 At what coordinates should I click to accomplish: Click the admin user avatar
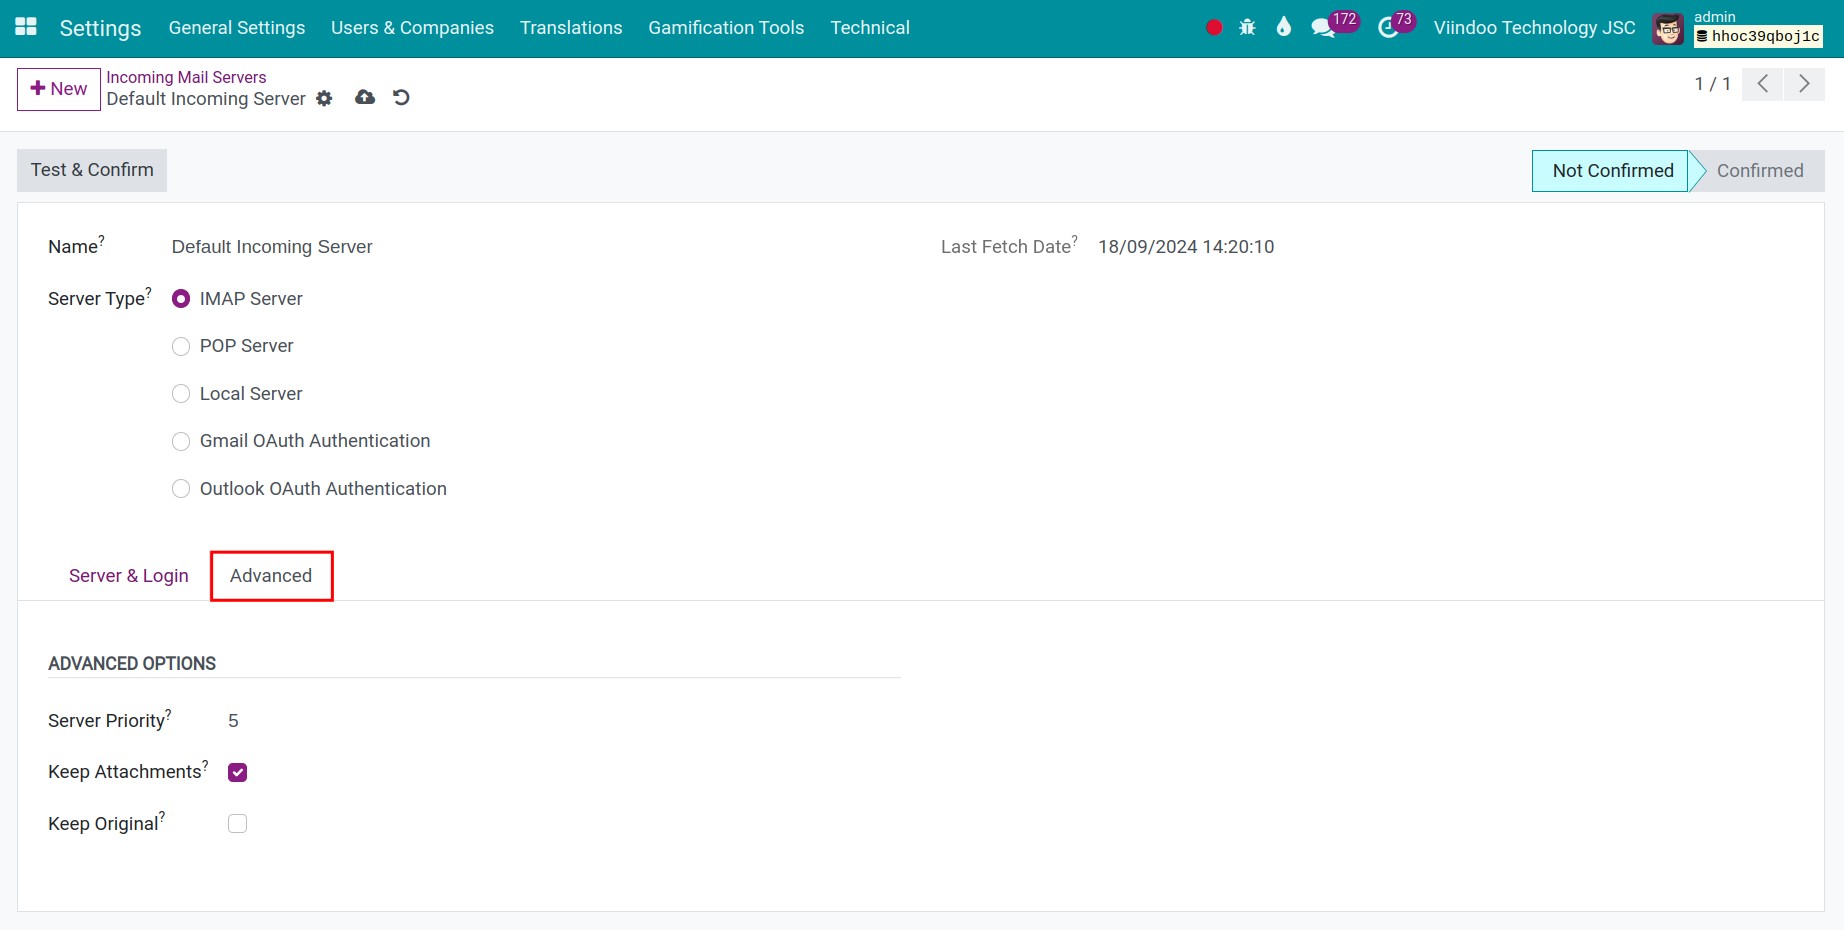pos(1668,29)
